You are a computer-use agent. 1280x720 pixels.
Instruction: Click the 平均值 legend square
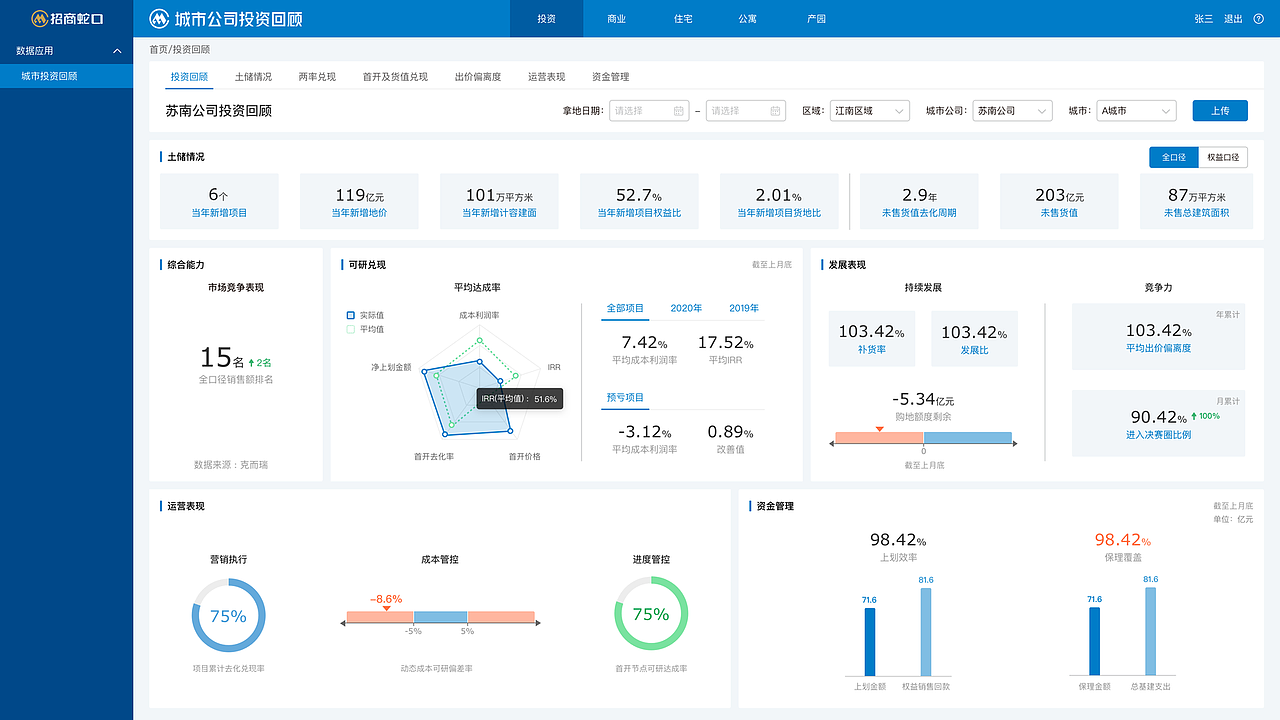coord(350,328)
